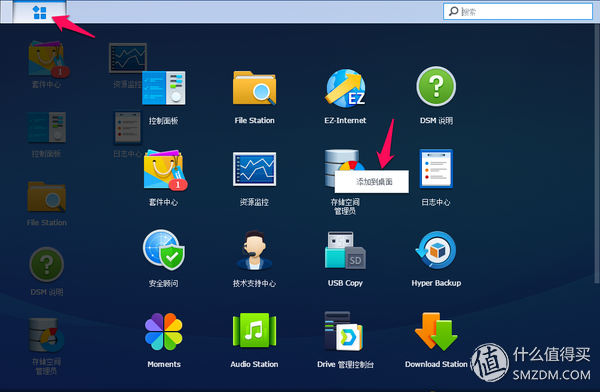Launch Security Advisor (安全顾问)
The width and height of the screenshot is (600, 392).
click(164, 250)
